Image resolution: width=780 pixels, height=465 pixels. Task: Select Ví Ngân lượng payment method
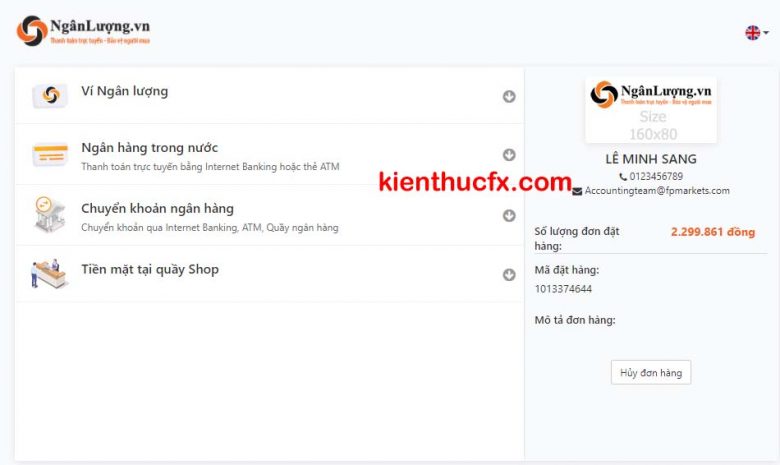pyautogui.click(x=125, y=92)
